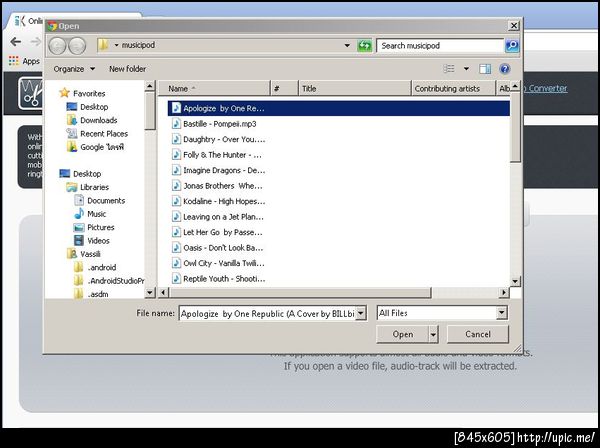This screenshot has height=448, width=600.
Task: Click the Title column header
Action: pos(355,88)
